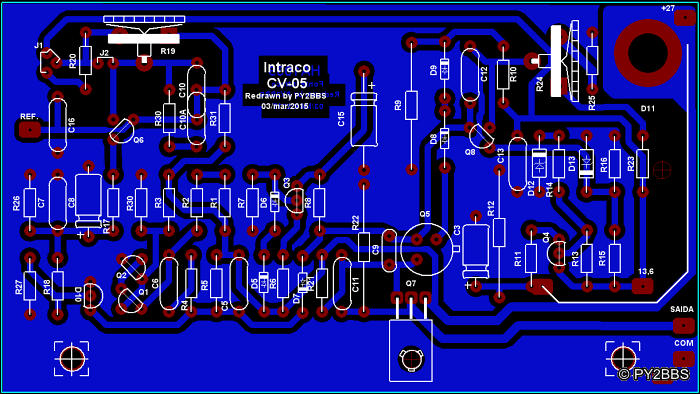Click the D12 diode symbol
The height and width of the screenshot is (394, 700).
tap(540, 163)
